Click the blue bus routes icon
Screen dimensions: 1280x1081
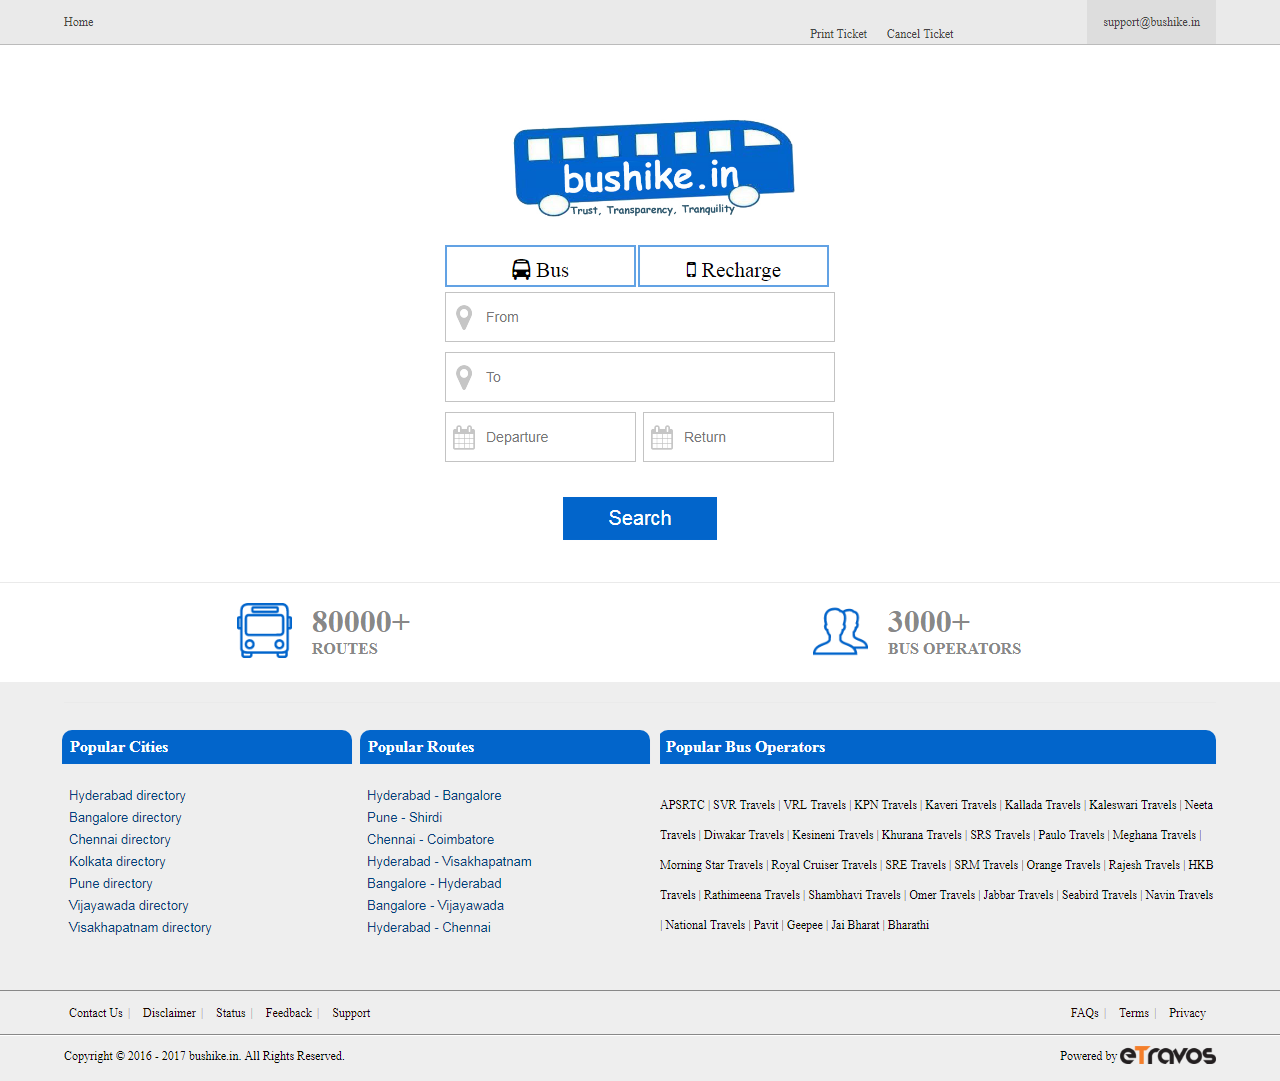pyautogui.click(x=264, y=630)
